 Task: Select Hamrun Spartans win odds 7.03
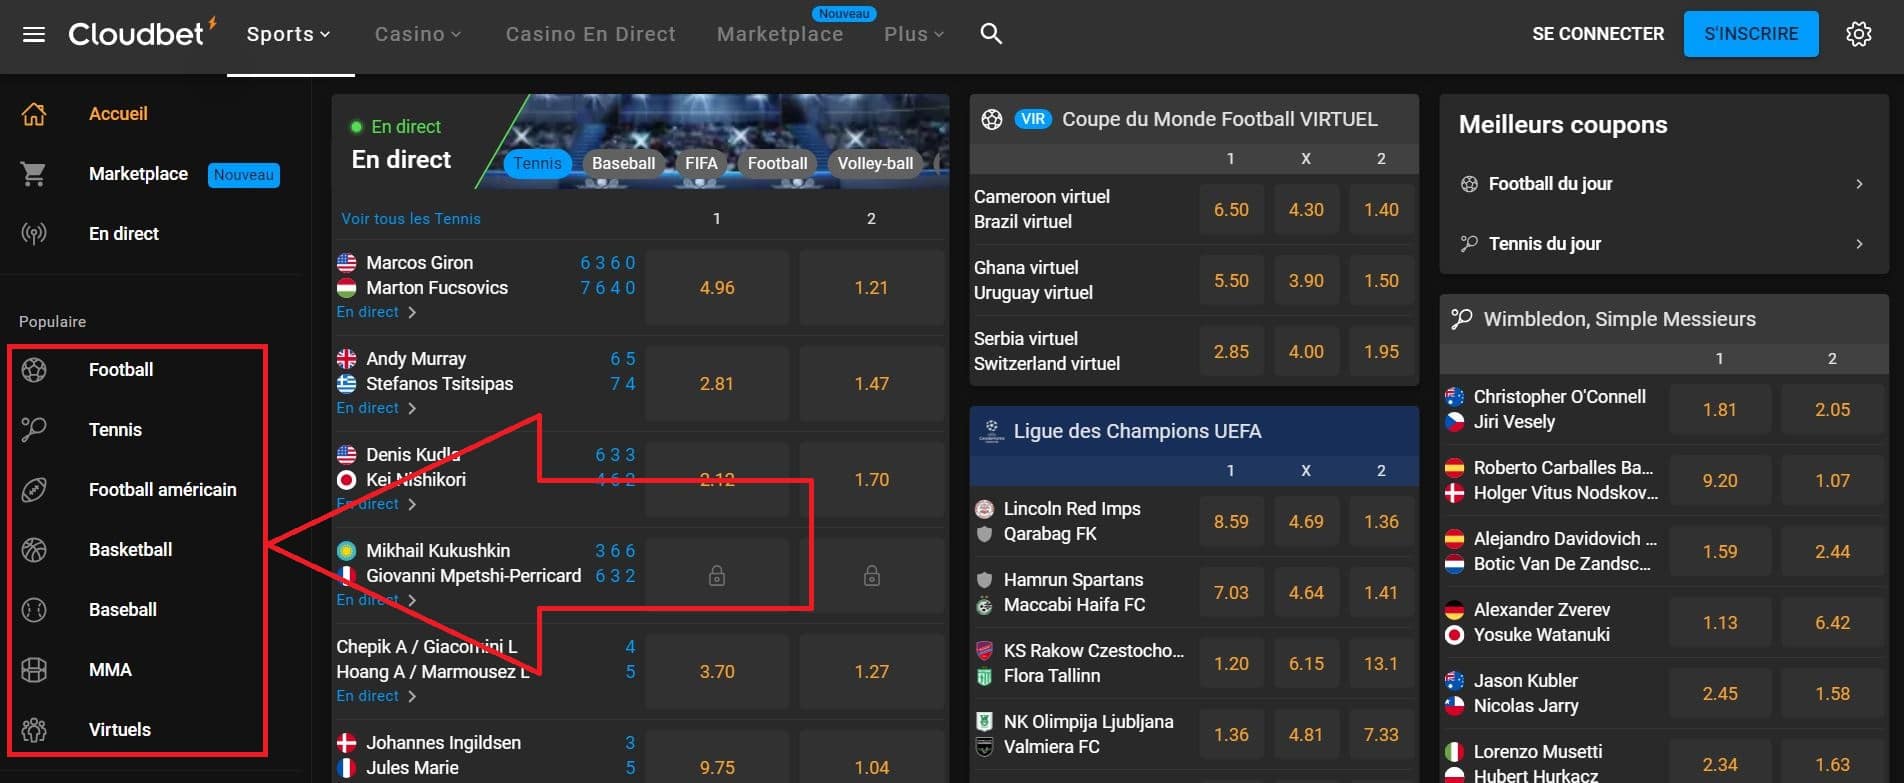coord(1231,593)
